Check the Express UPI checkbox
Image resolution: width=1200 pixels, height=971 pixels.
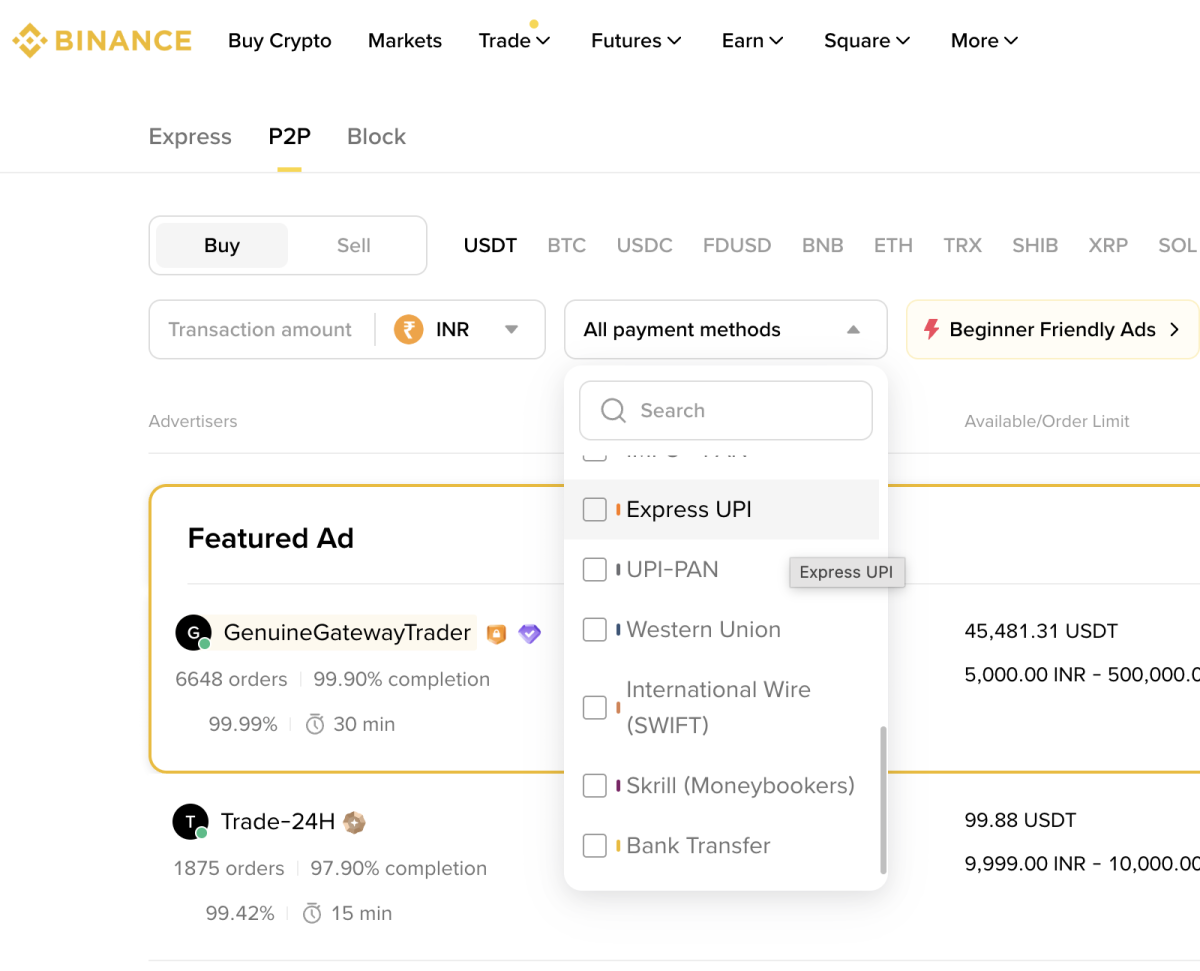point(594,509)
